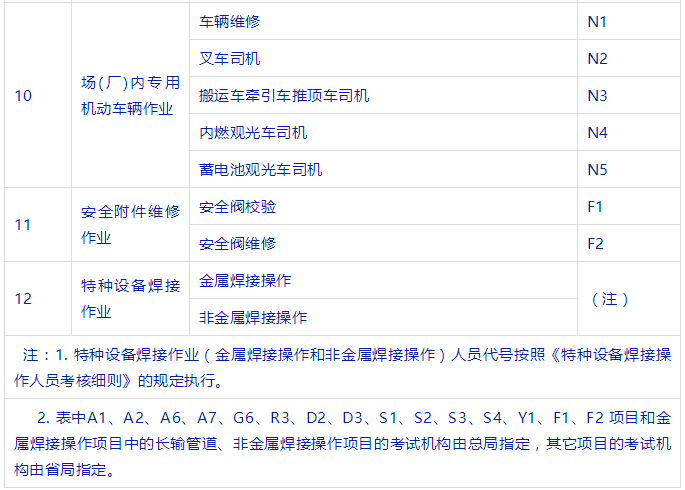This screenshot has width=685, height=490.
Task: Click the row number 10 cell
Action: tap(24, 96)
